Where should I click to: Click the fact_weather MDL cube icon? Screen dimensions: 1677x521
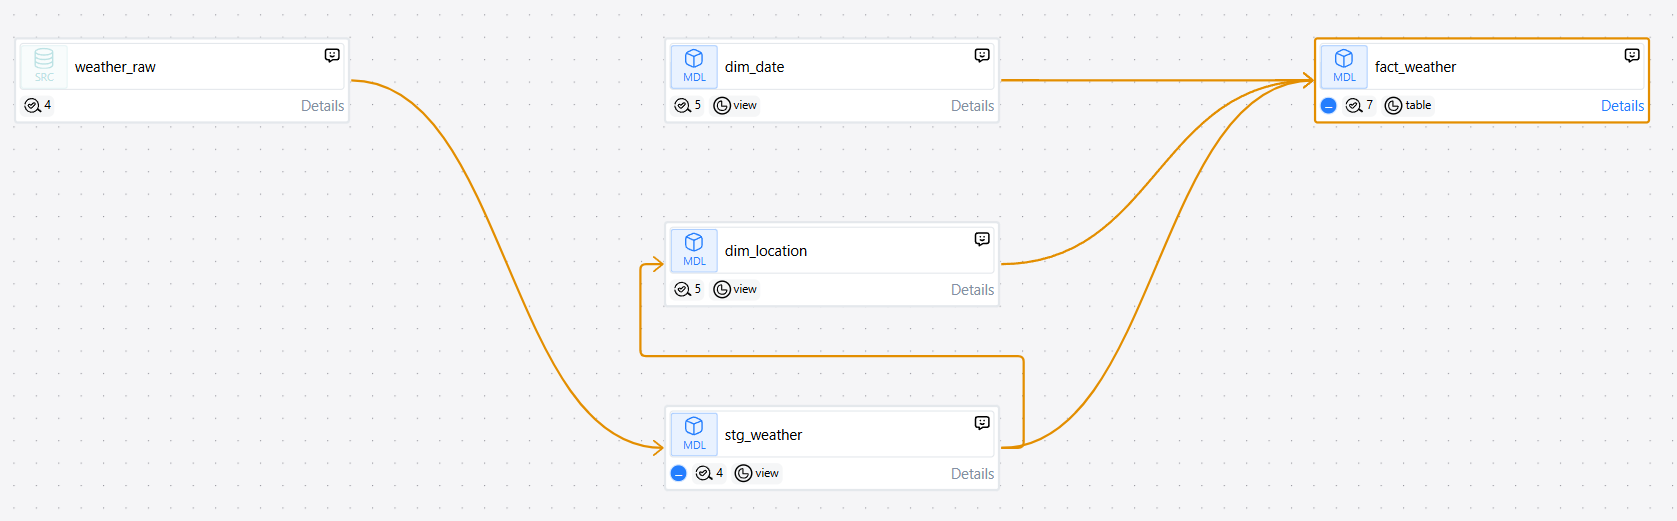(x=1344, y=66)
